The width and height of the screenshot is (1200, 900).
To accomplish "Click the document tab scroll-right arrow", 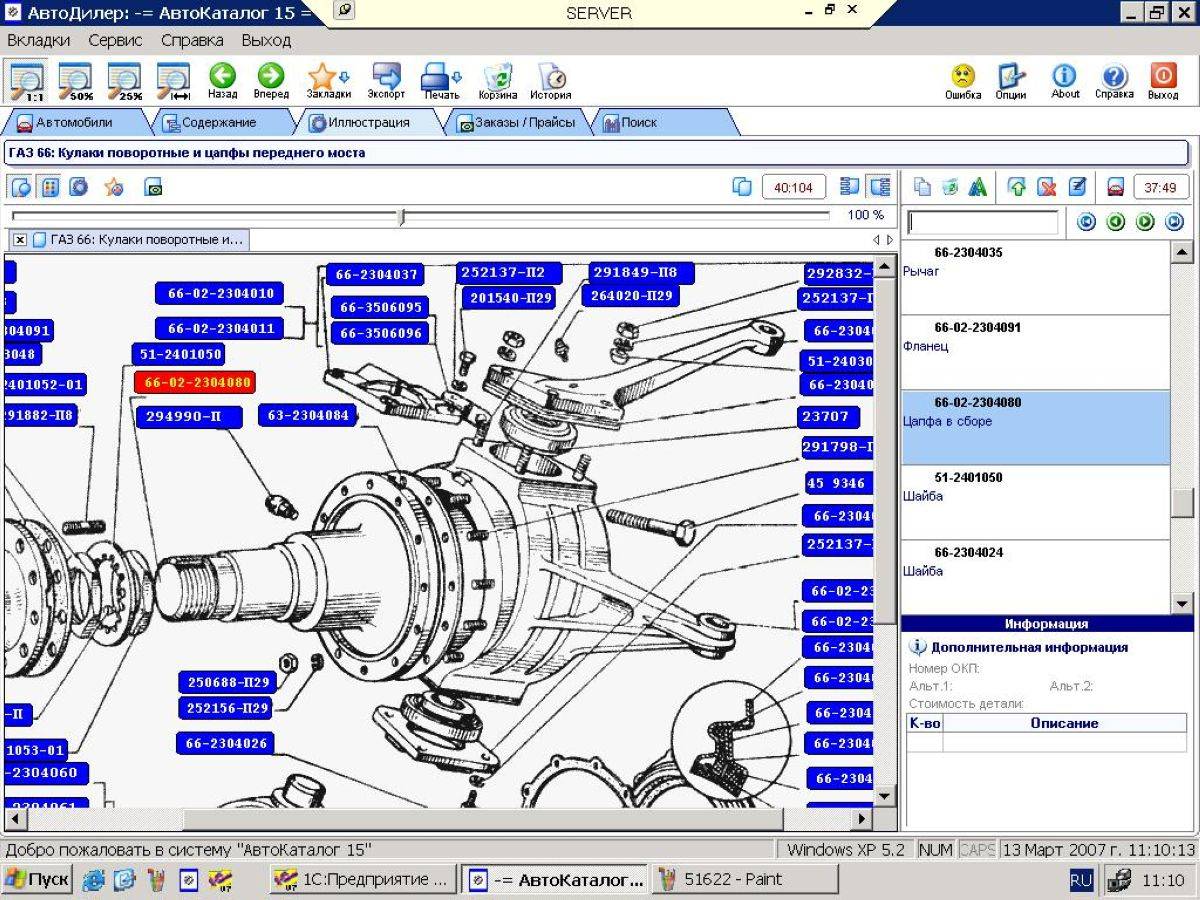I will (x=889, y=240).
